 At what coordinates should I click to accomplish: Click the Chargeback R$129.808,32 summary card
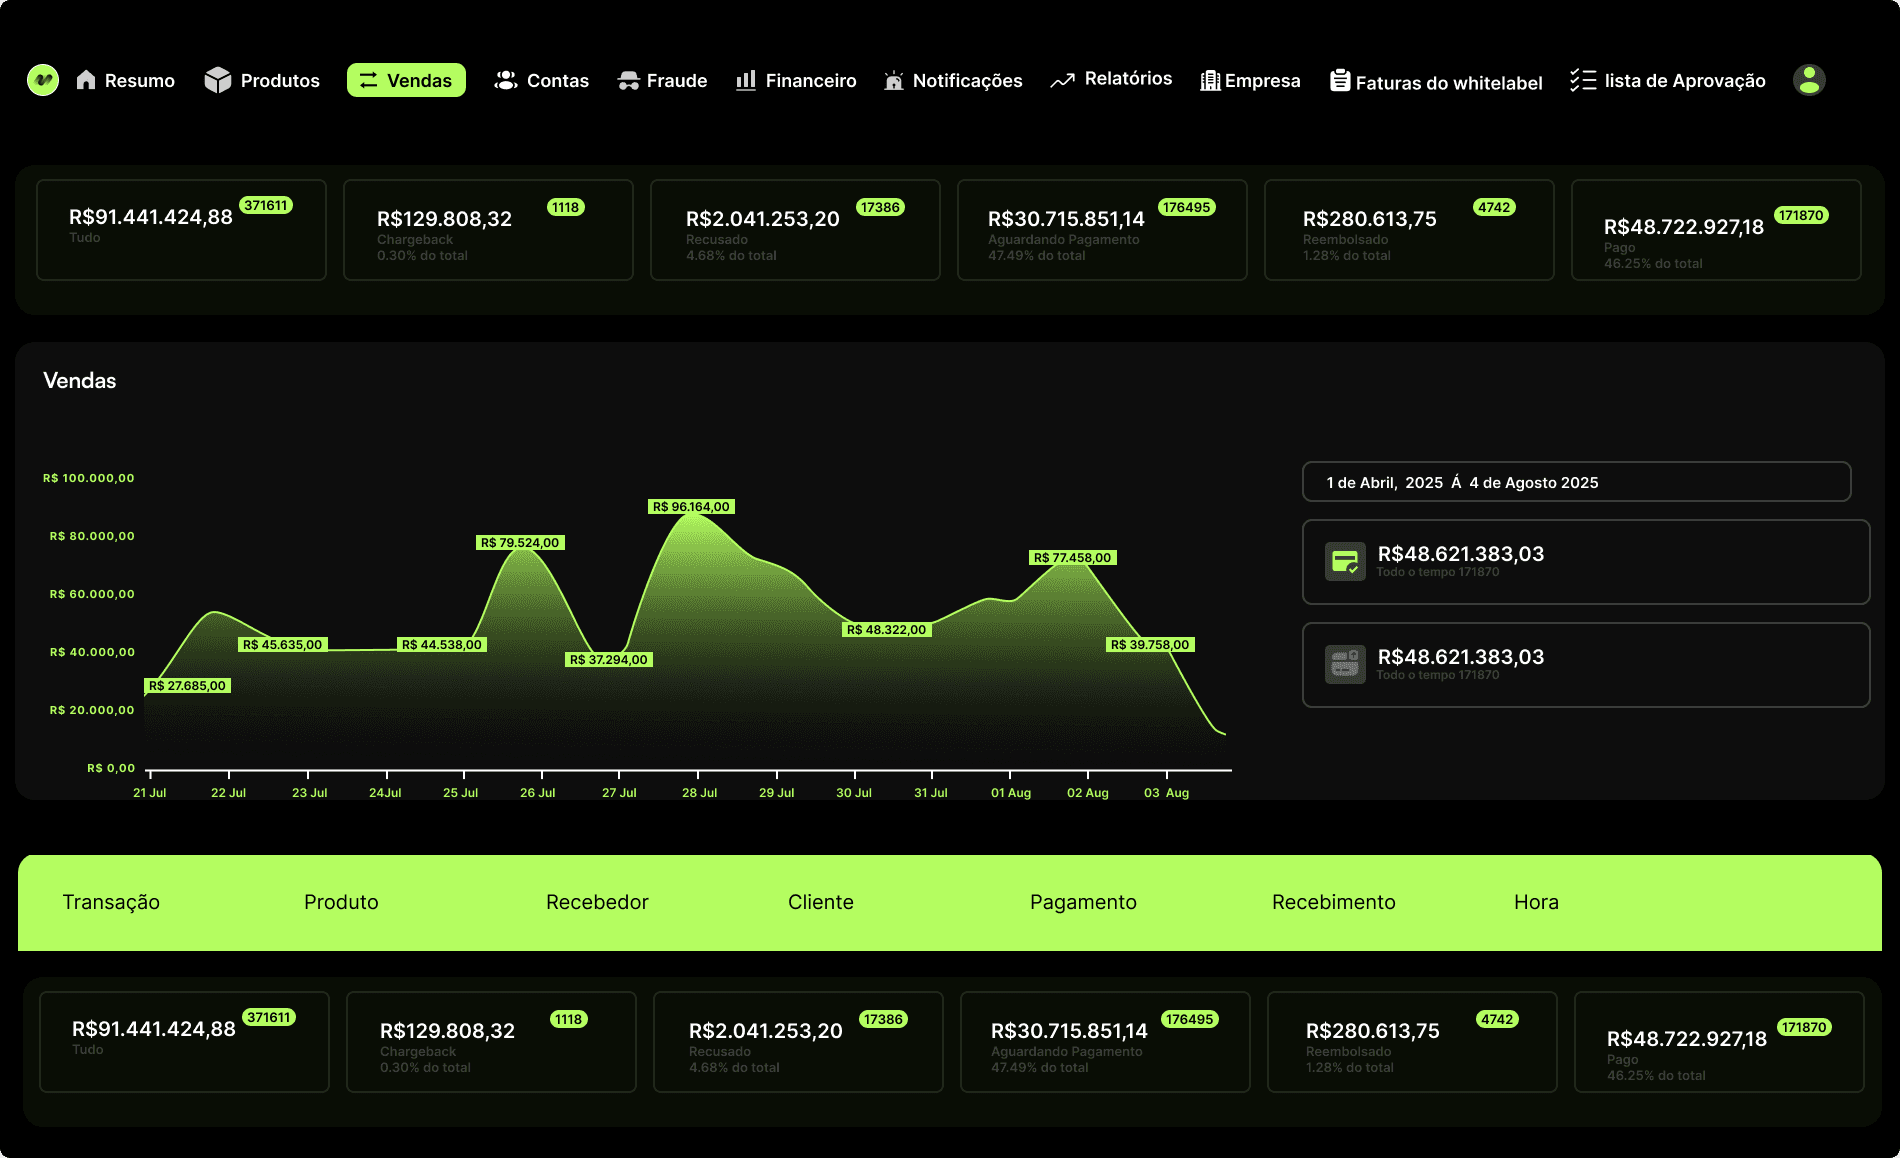488,230
